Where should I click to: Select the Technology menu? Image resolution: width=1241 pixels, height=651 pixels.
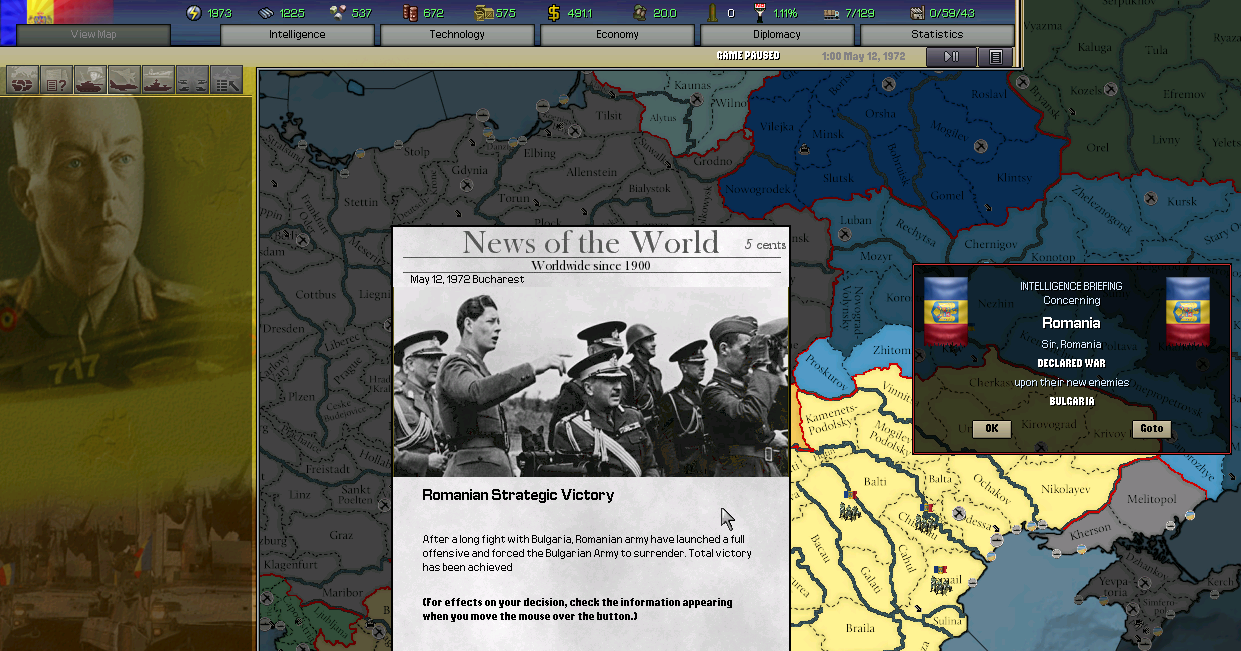click(457, 33)
